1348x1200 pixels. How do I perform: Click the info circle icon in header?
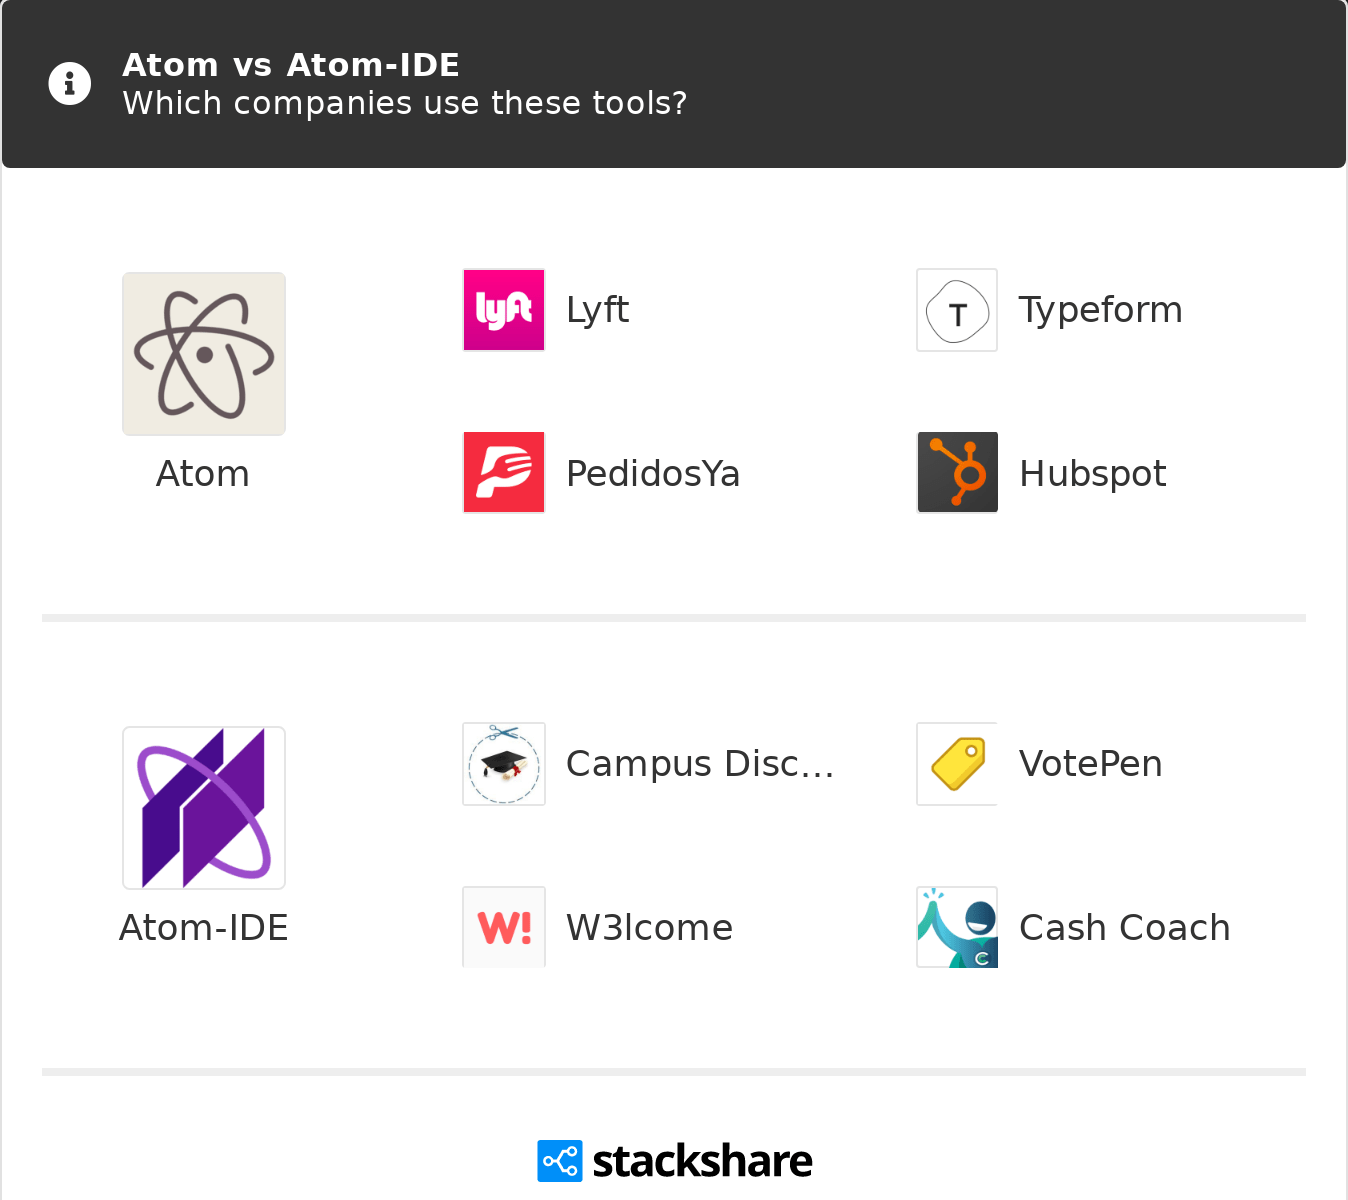pyautogui.click(x=70, y=83)
